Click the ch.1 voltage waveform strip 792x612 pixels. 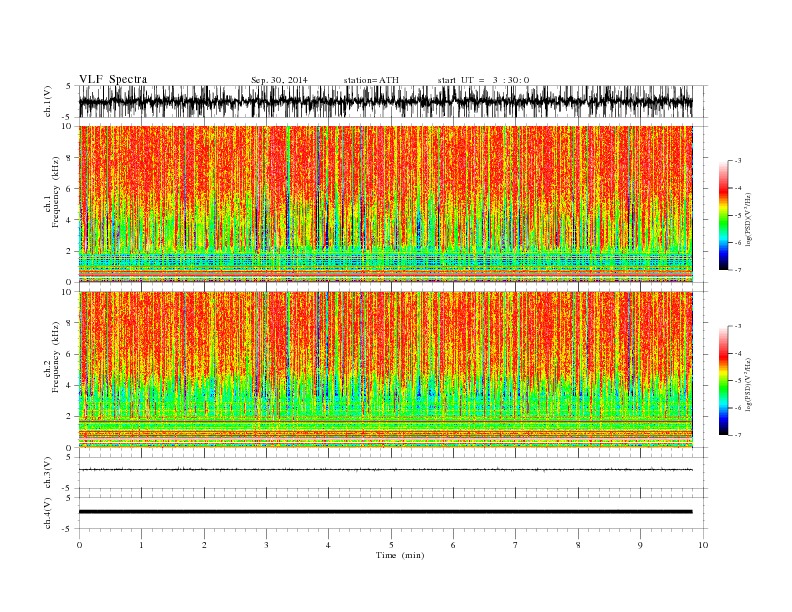(x=385, y=101)
